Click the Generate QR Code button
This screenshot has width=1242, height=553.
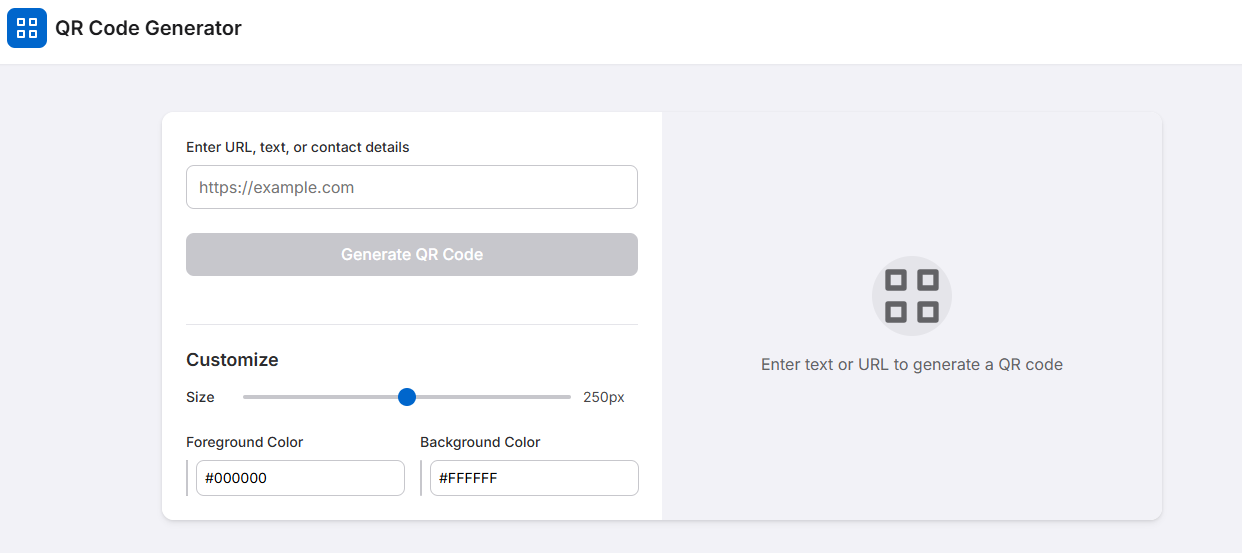tap(412, 254)
